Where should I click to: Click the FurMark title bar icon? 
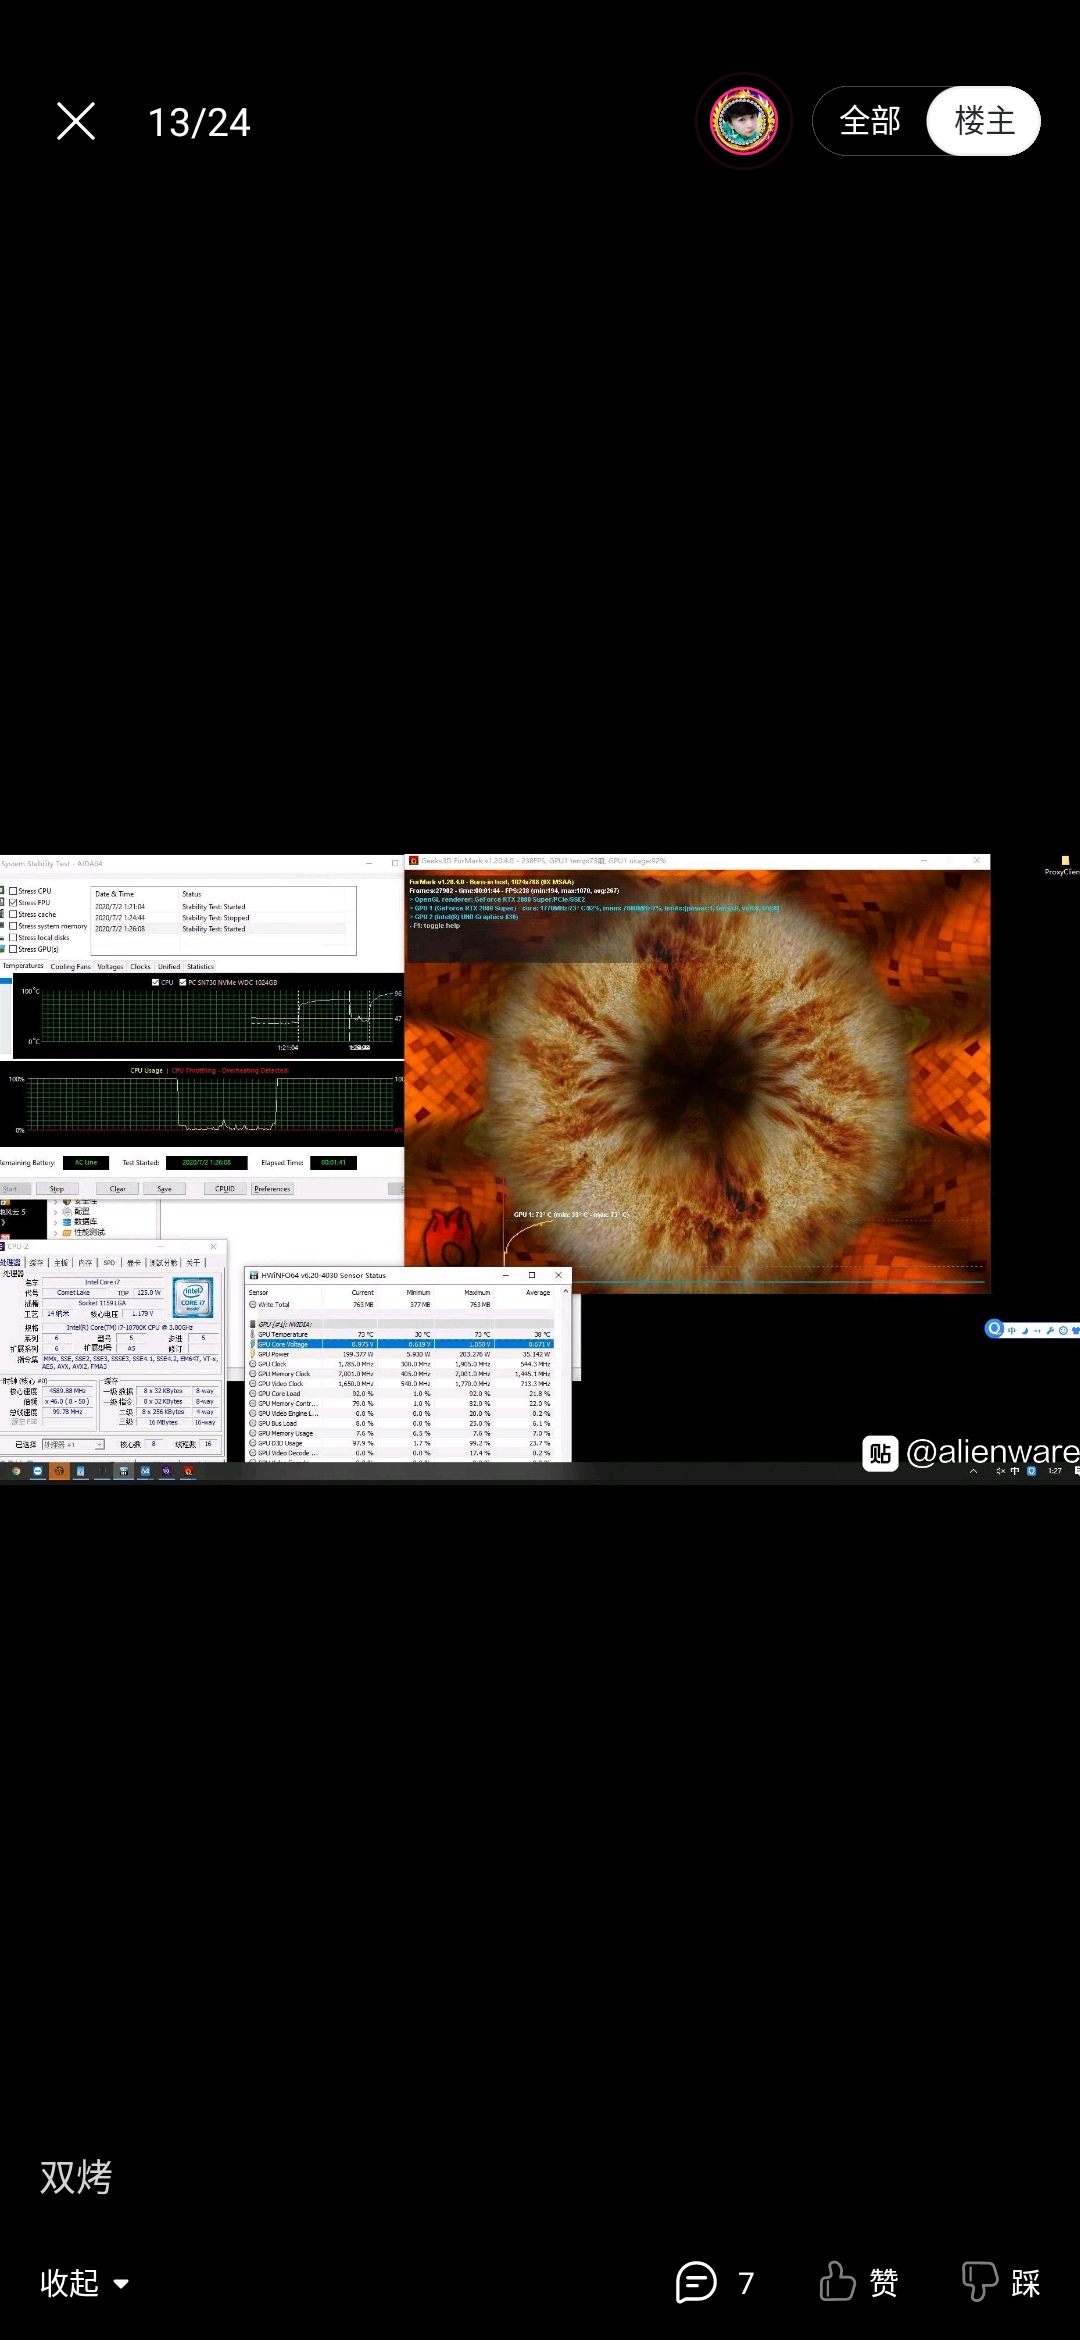(x=413, y=860)
